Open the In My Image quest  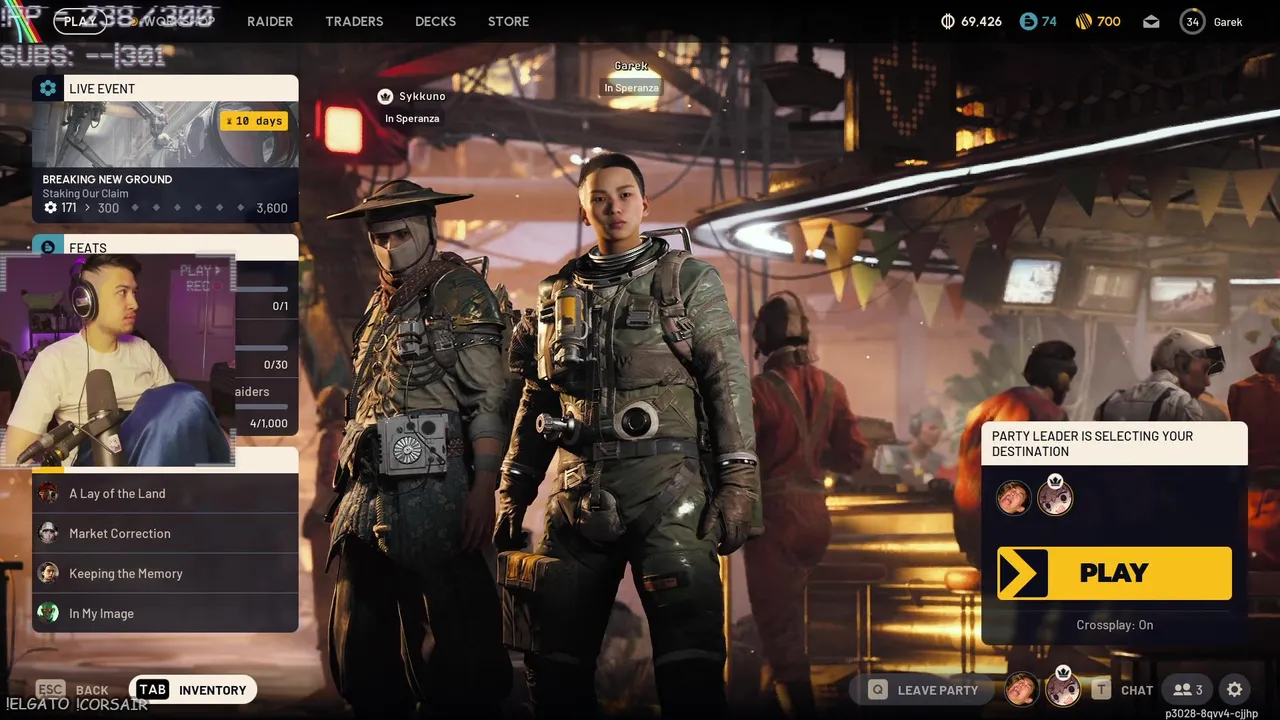pyautogui.click(x=165, y=613)
